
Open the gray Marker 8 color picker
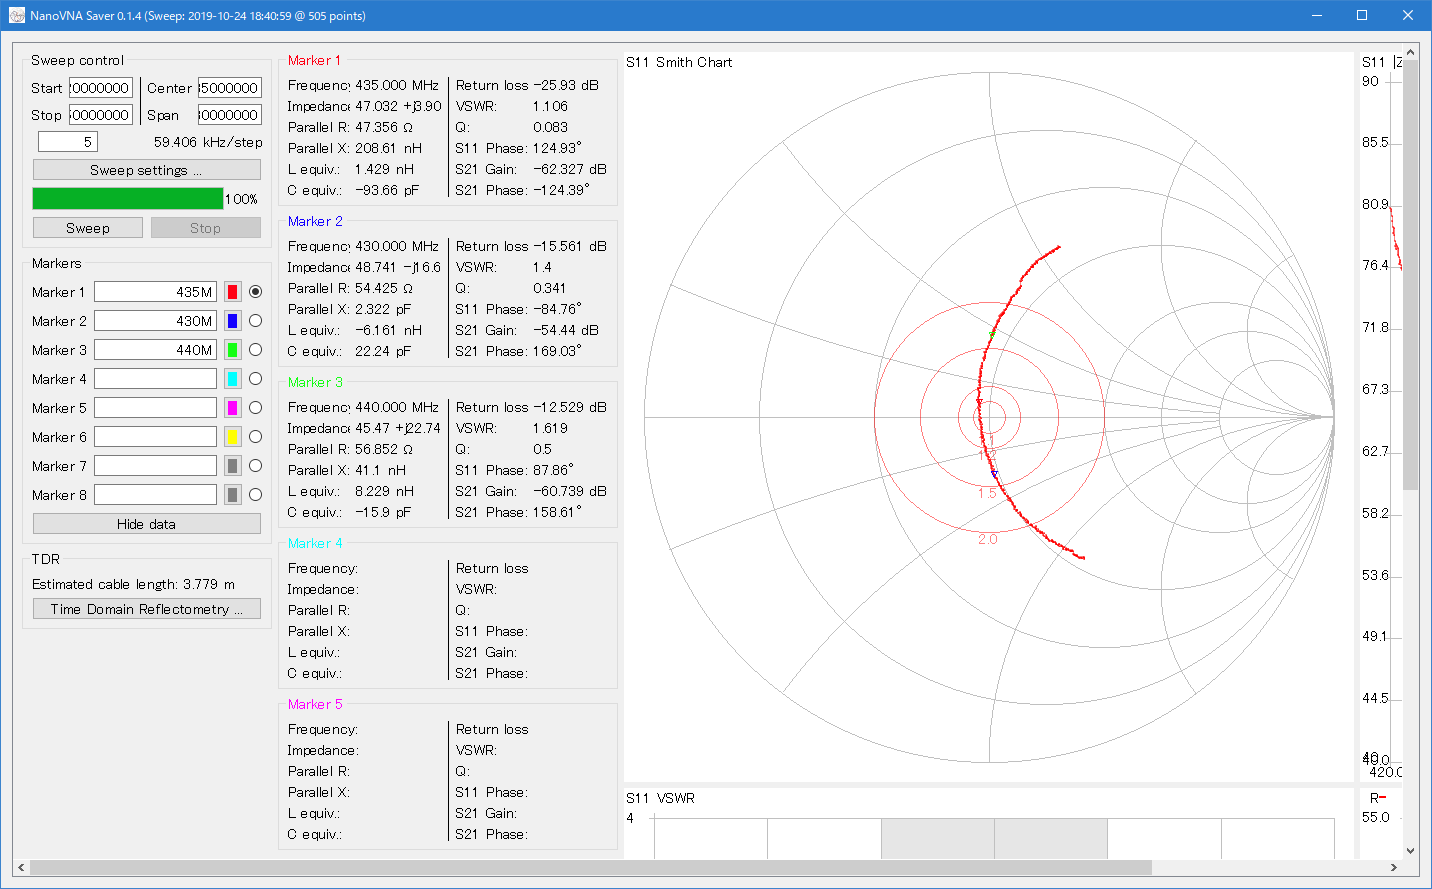(x=233, y=495)
